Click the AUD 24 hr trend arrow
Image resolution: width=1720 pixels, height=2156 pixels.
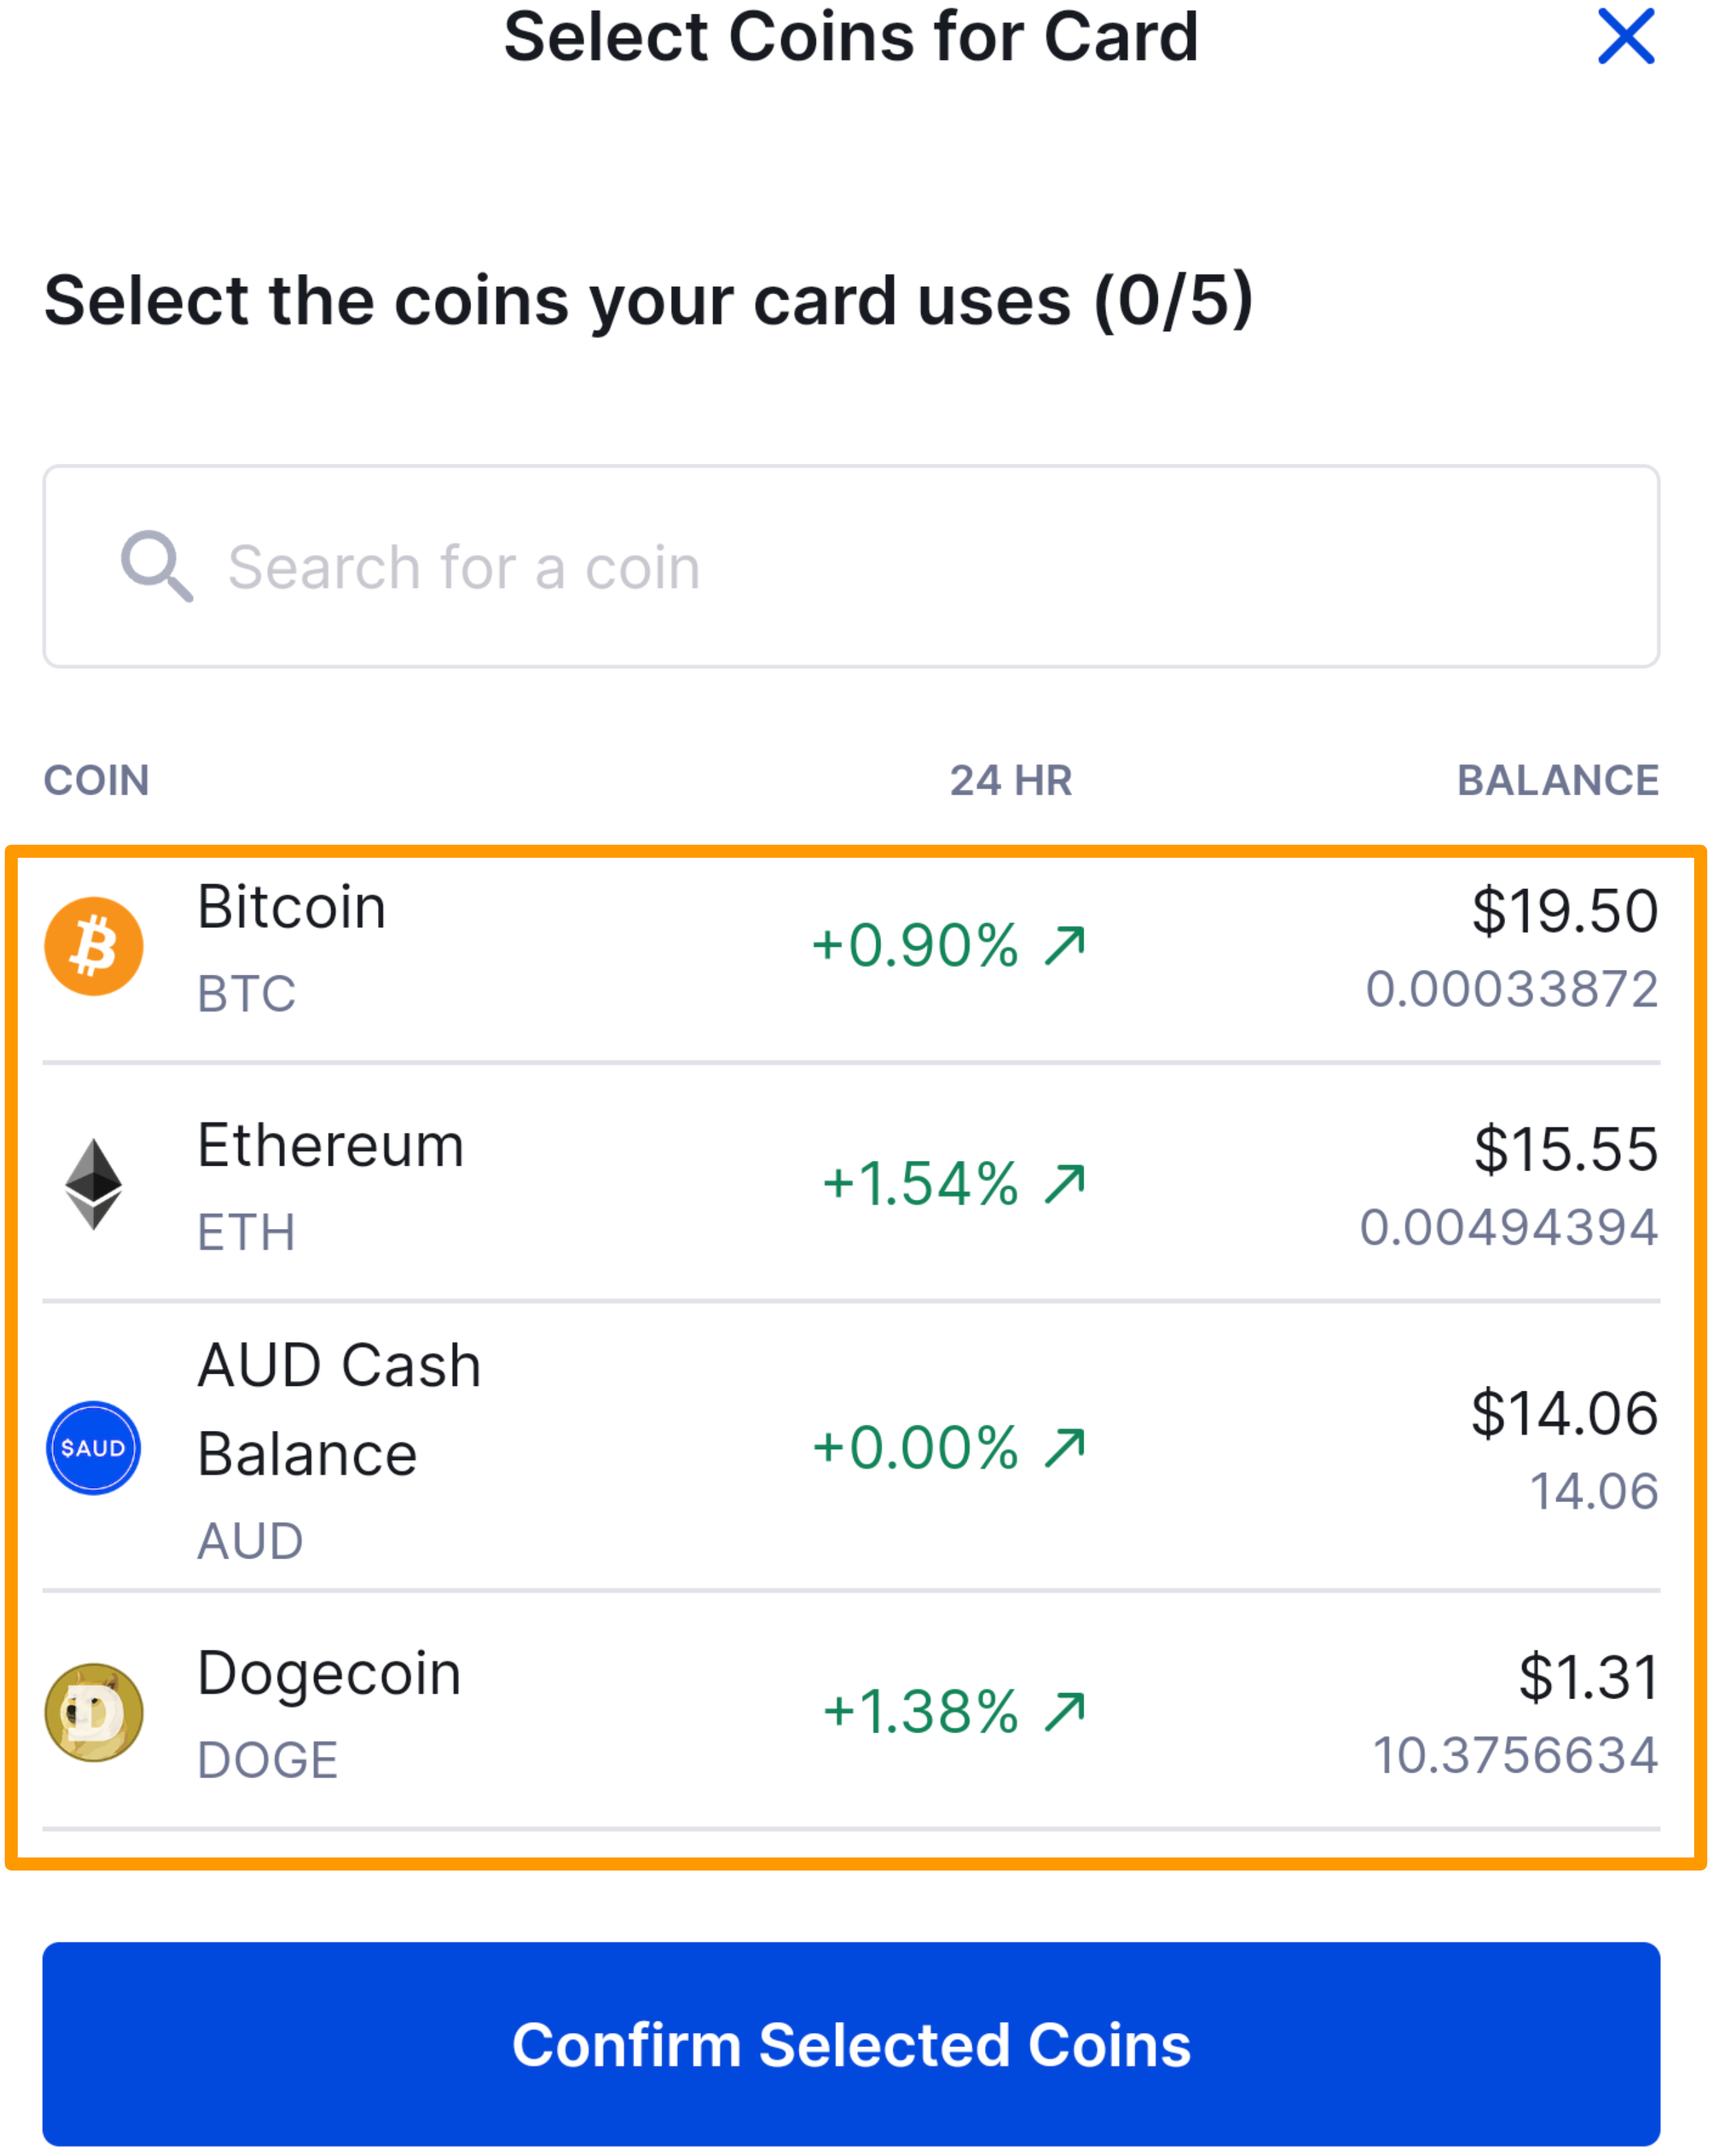[1065, 1447]
